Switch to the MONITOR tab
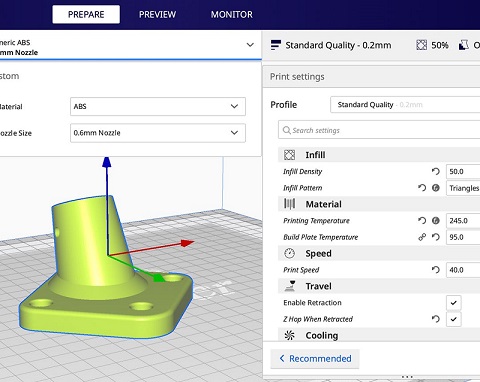This screenshot has height=382, width=480. (232, 14)
